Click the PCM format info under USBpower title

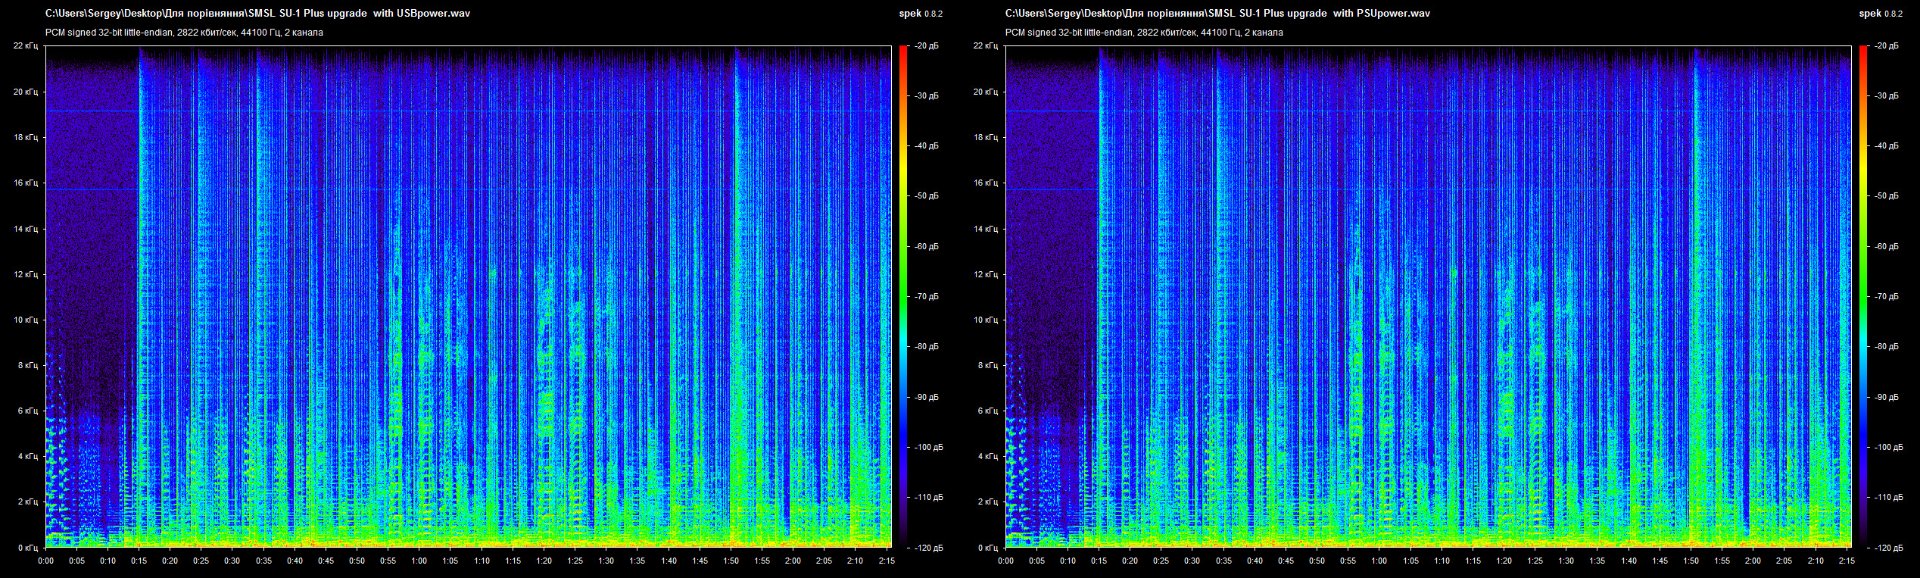pyautogui.click(x=184, y=33)
